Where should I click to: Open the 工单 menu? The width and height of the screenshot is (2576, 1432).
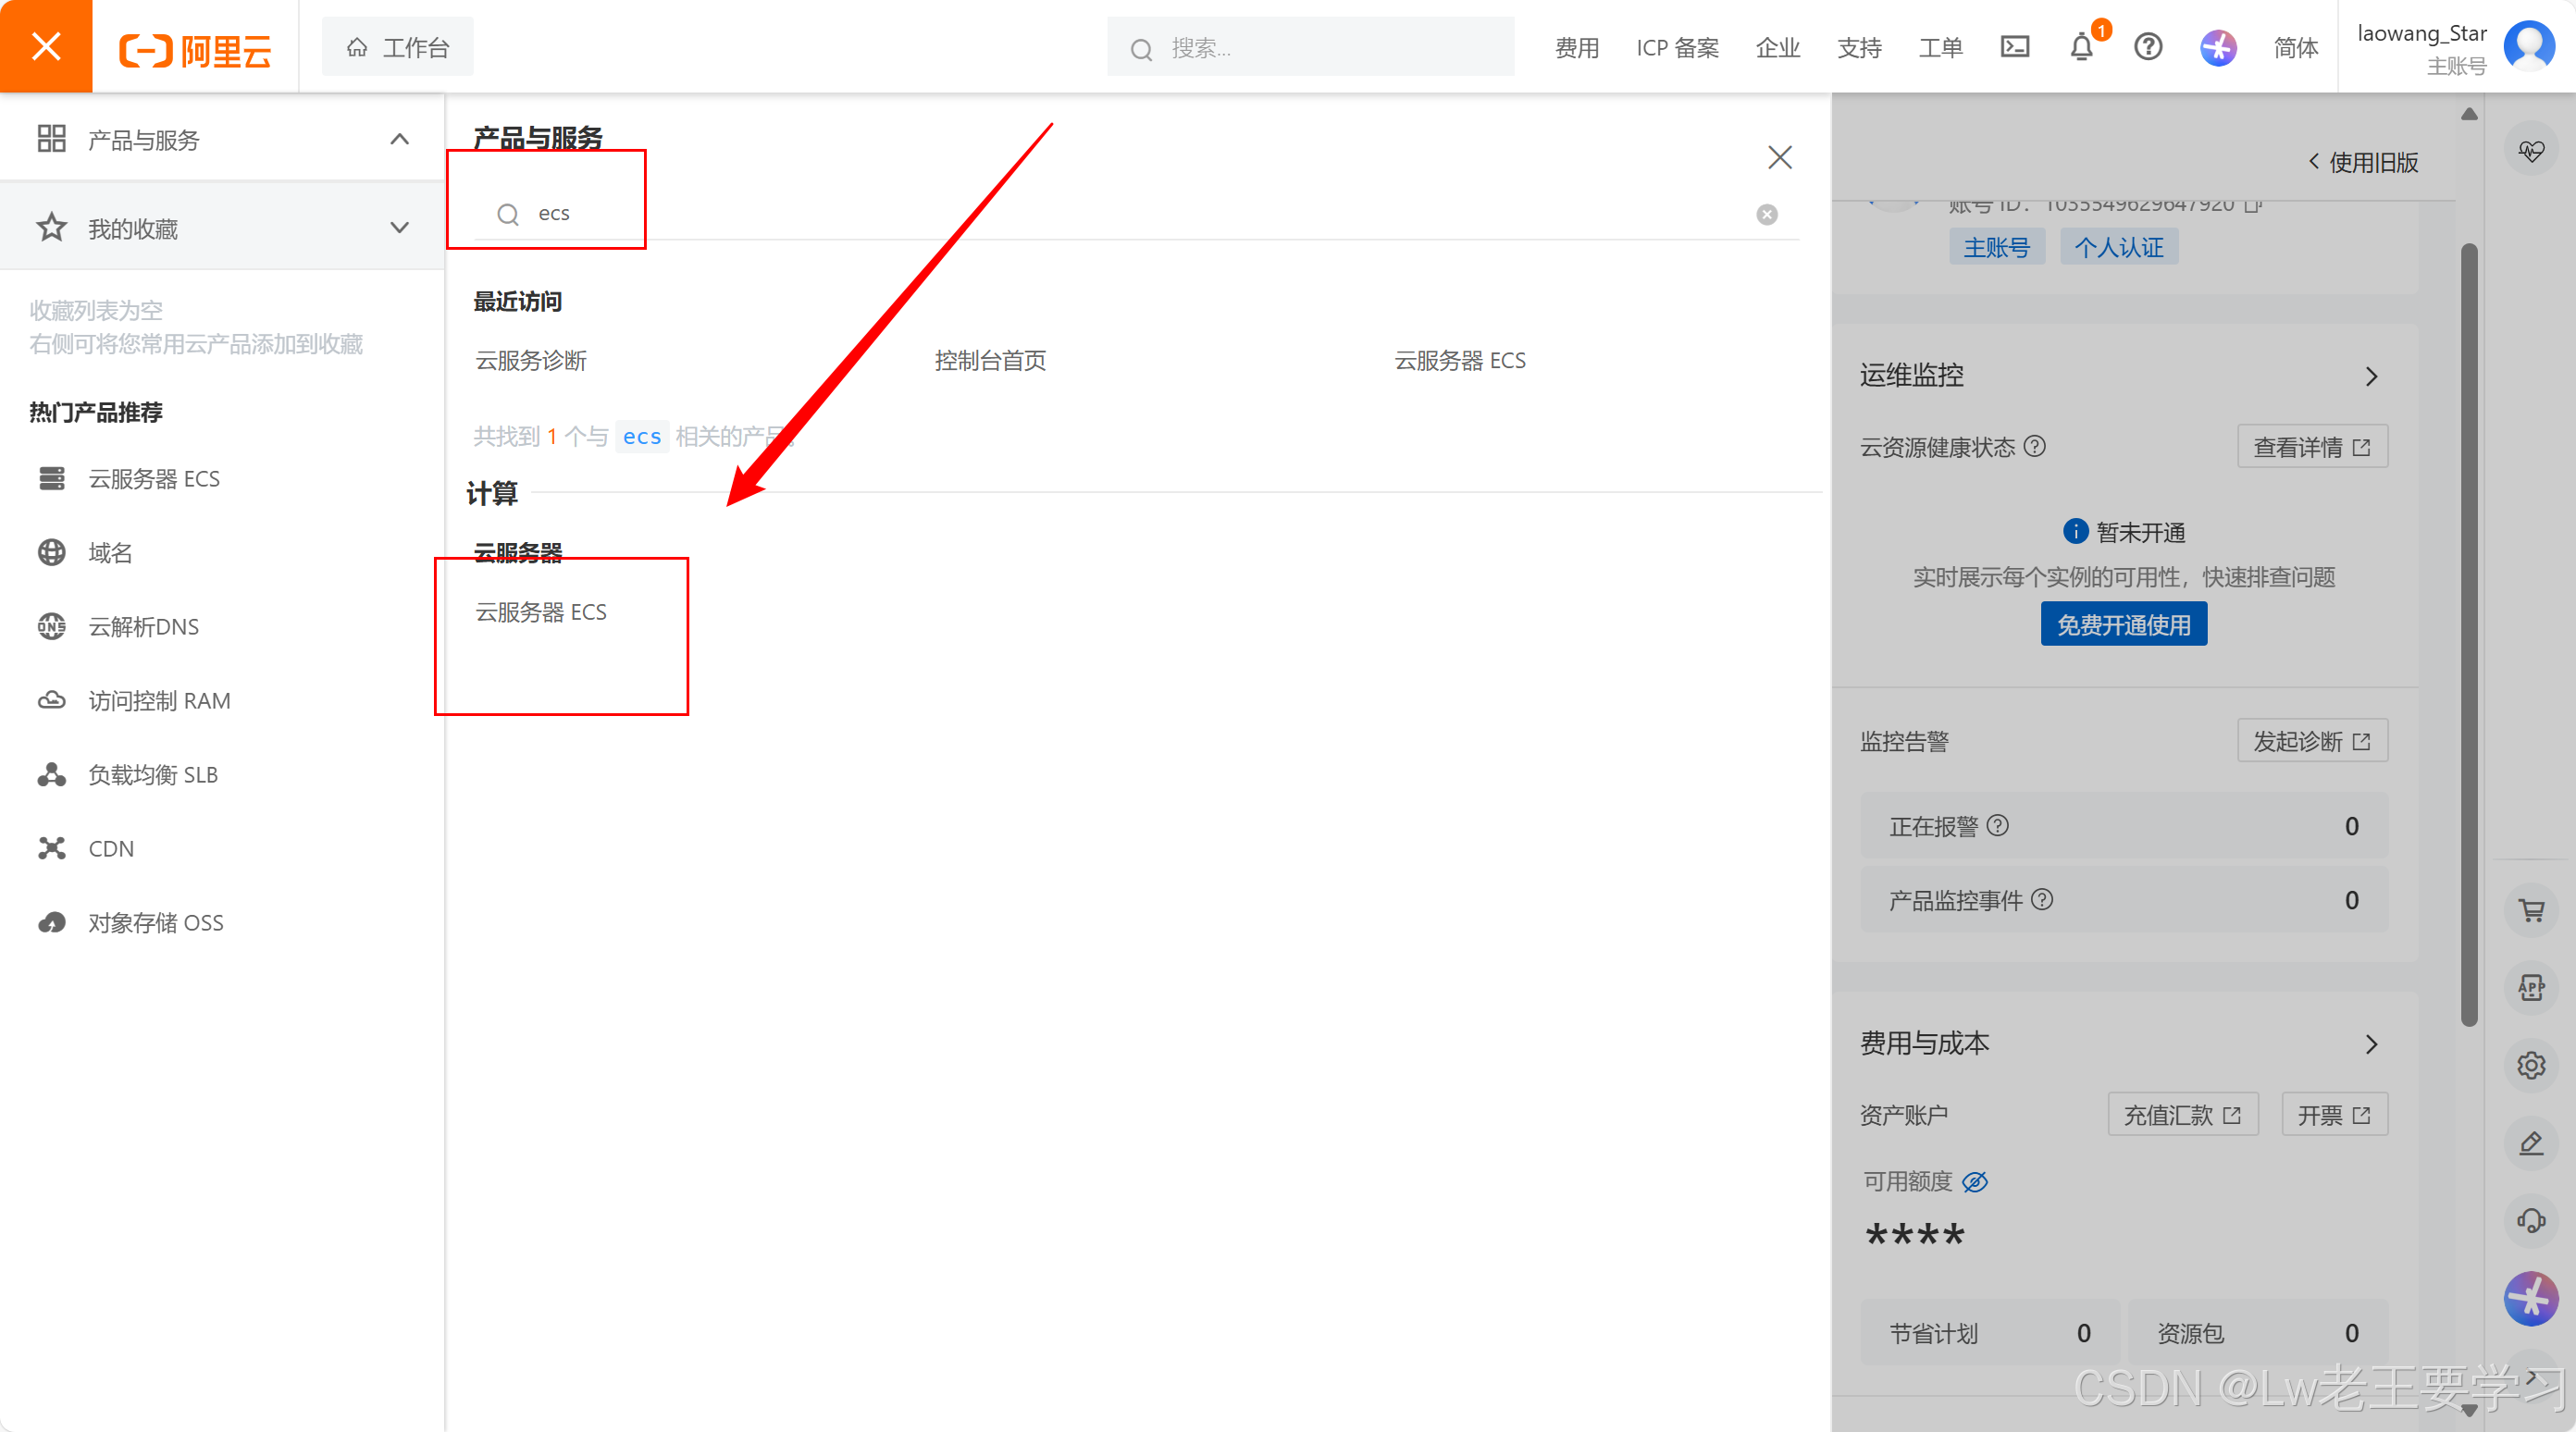[x=1940, y=47]
